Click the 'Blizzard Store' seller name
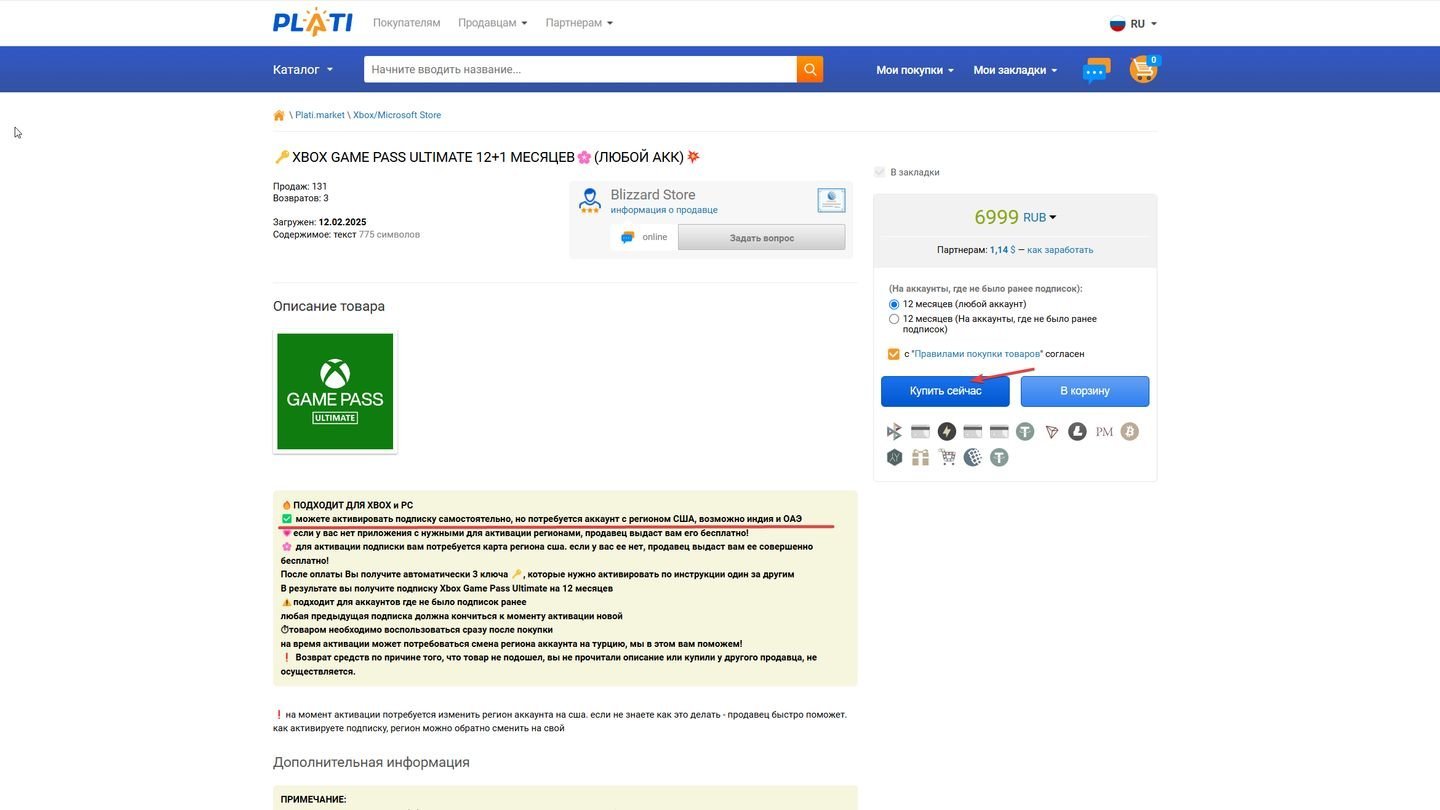 [653, 194]
